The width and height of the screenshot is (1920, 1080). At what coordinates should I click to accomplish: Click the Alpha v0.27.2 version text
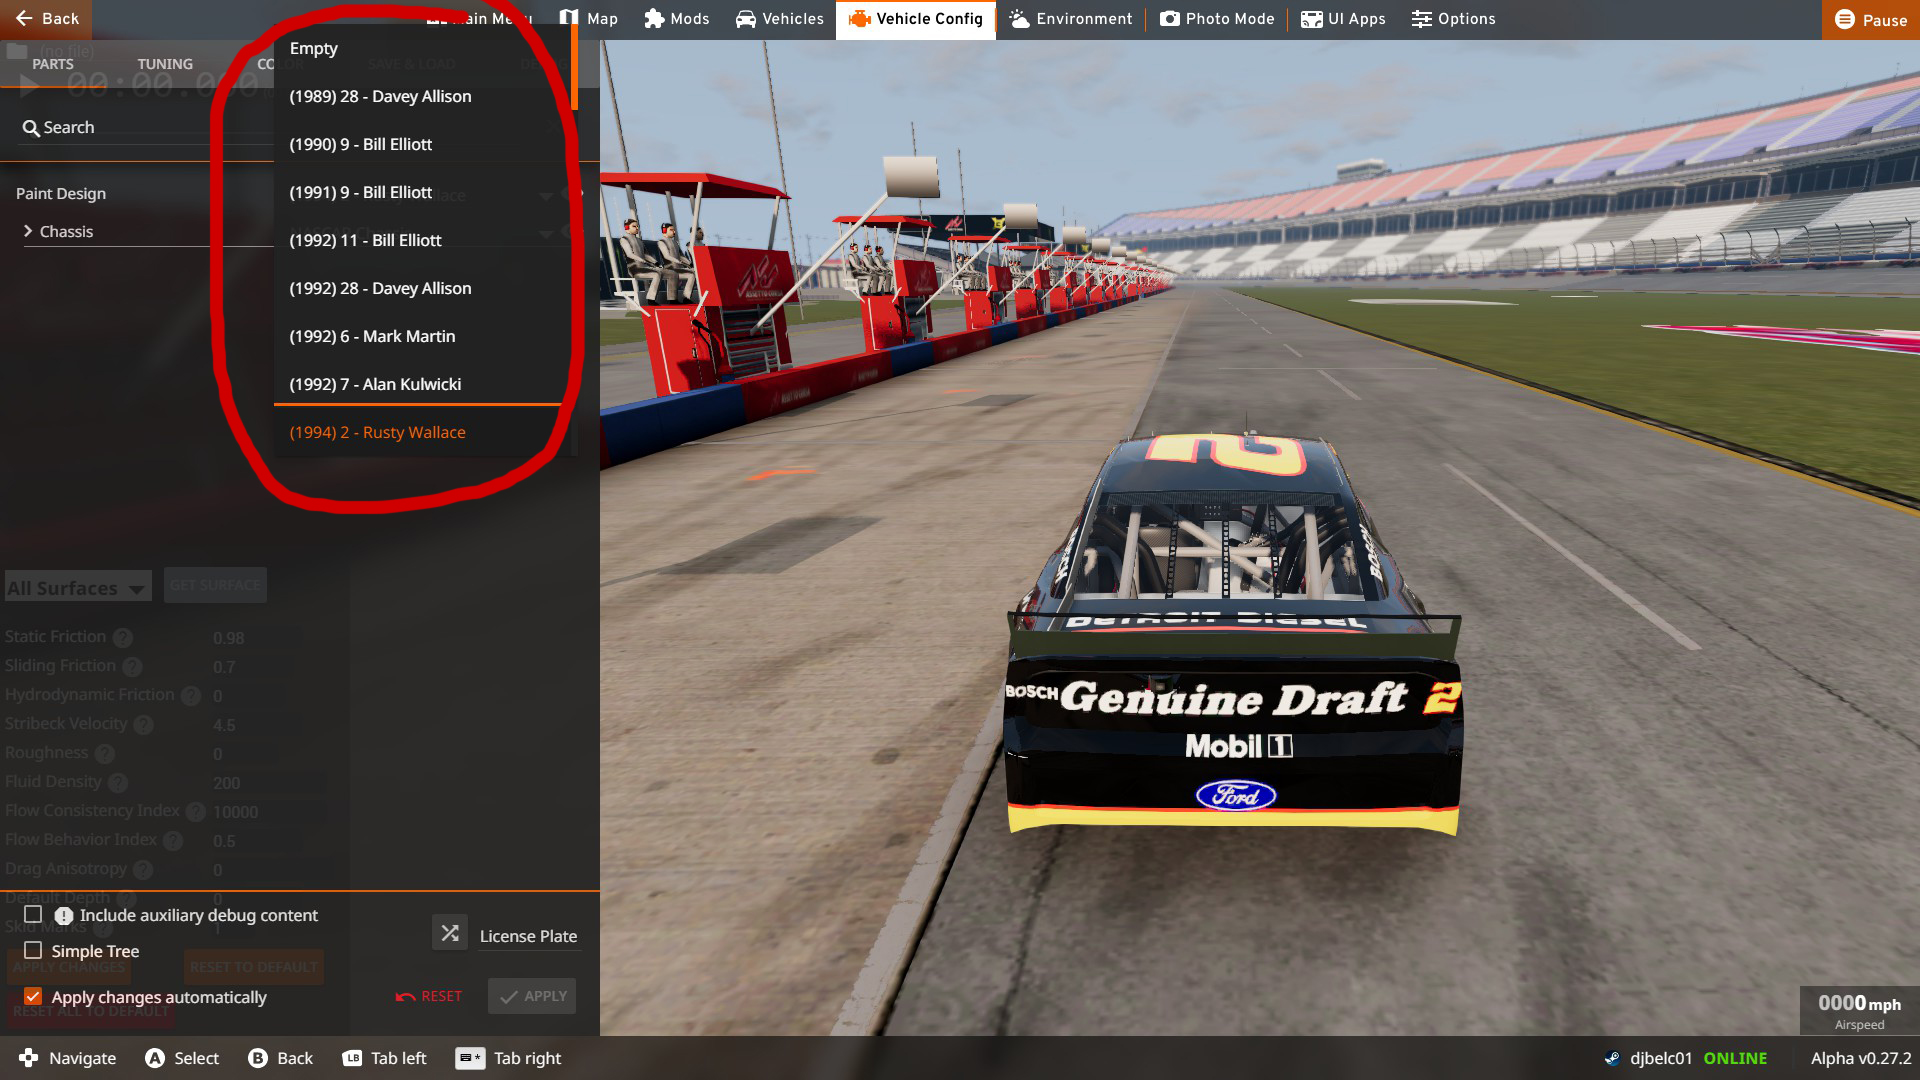click(1860, 1058)
